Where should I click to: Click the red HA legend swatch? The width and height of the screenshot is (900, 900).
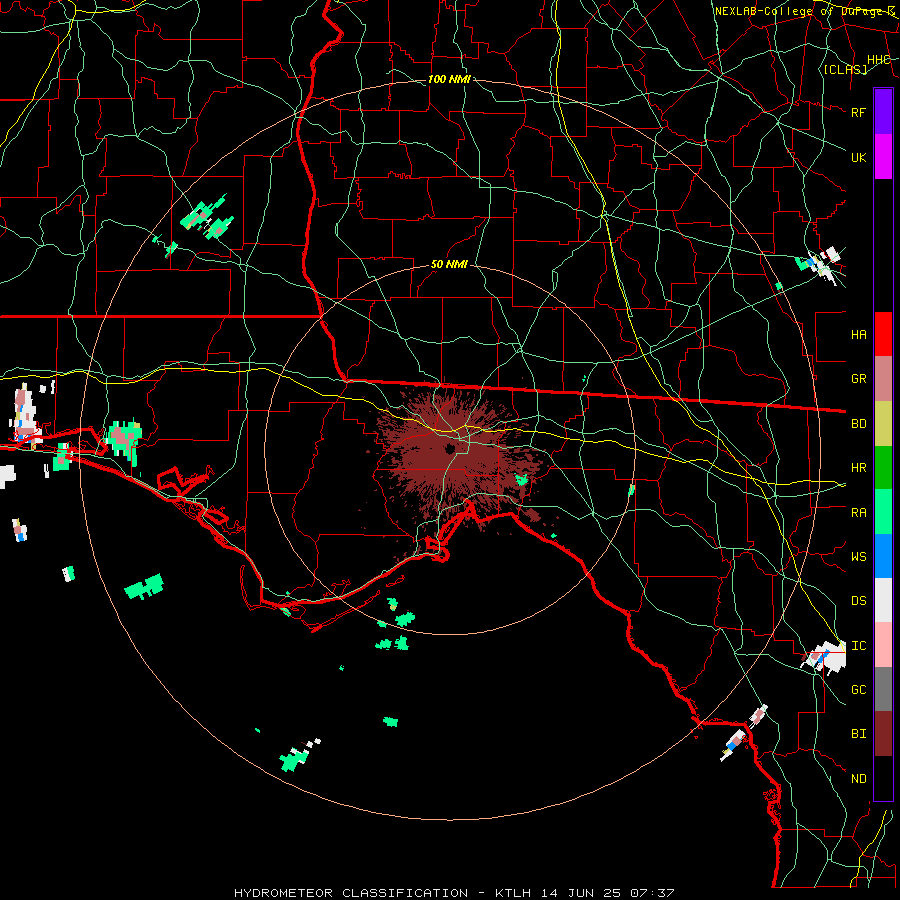(x=883, y=334)
